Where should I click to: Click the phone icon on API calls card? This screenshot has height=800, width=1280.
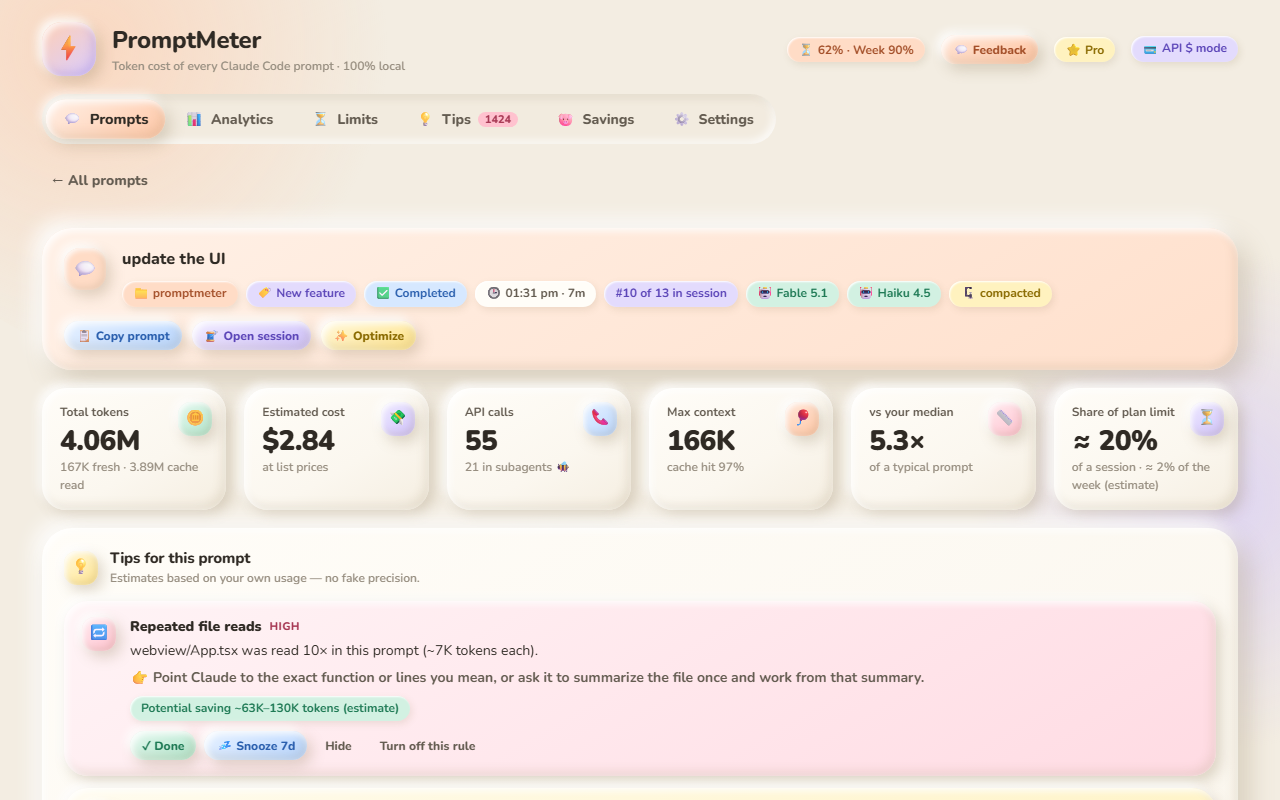pos(600,419)
